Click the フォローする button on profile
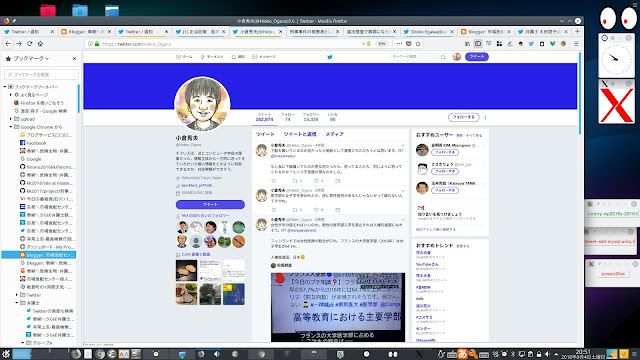Viewport: 640px width, 360px height. tap(463, 117)
